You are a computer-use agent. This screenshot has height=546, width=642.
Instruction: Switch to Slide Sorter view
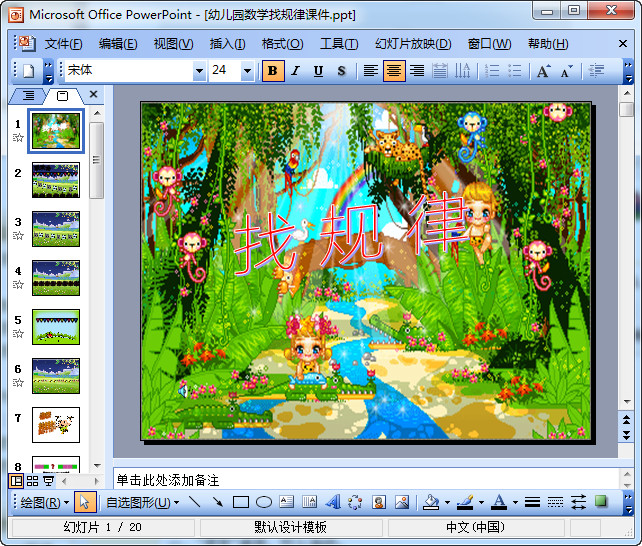point(32,481)
